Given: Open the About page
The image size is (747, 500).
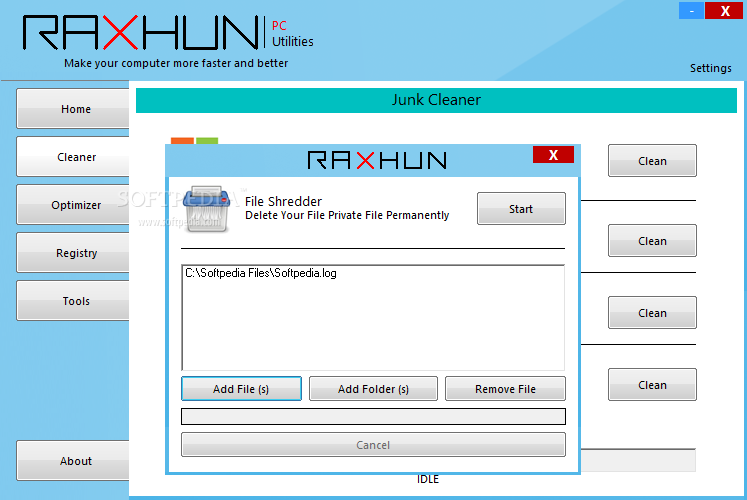Looking at the screenshot, I should point(73,460).
